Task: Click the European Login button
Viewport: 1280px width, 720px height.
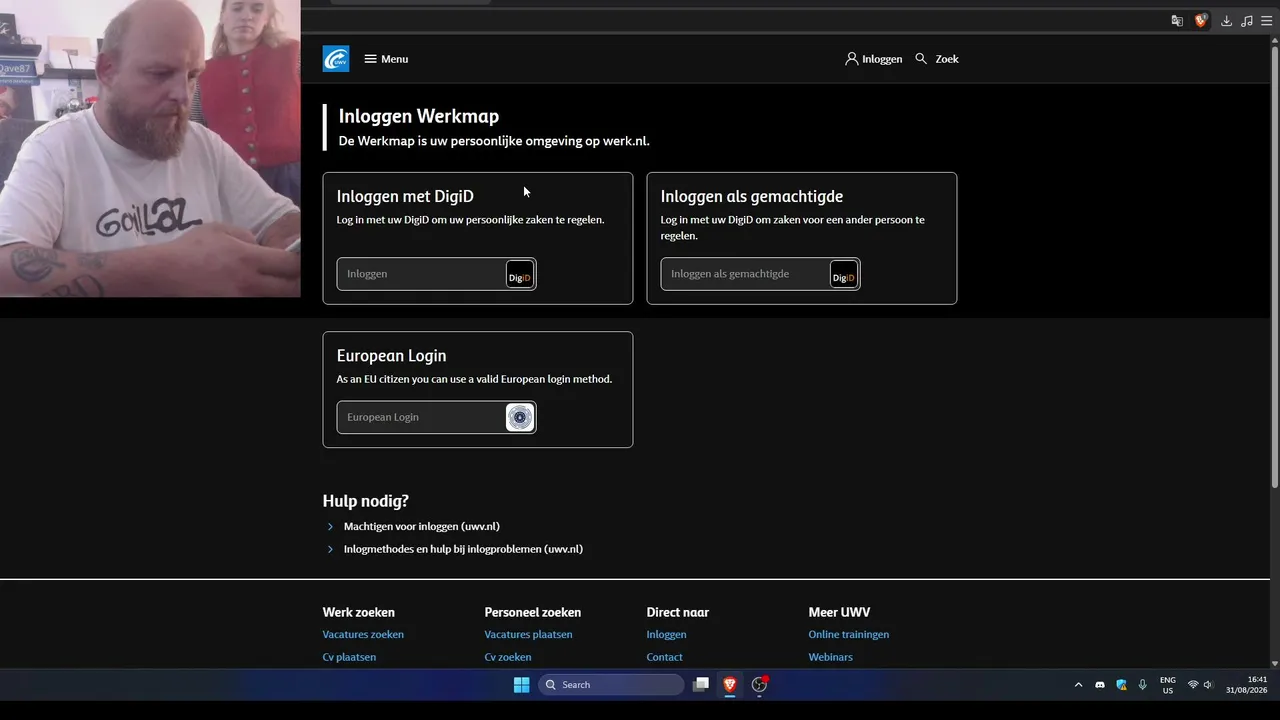Action: tap(436, 417)
